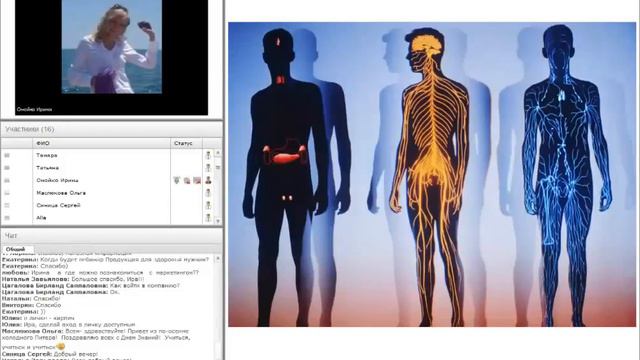Click Синица Сергей's 'Добрый вечер!' message
Image resolution: width=640 pixels, height=360 pixels.
[x=50, y=354]
